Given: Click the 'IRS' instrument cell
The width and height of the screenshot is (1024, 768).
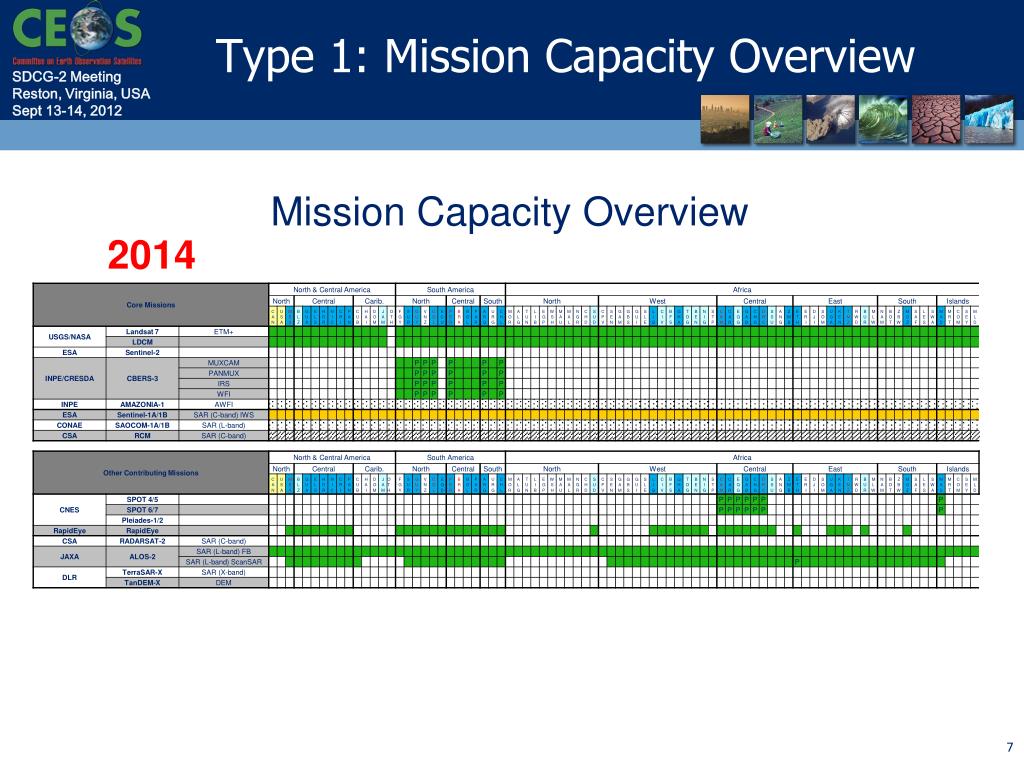Looking at the screenshot, I should pos(223,384).
